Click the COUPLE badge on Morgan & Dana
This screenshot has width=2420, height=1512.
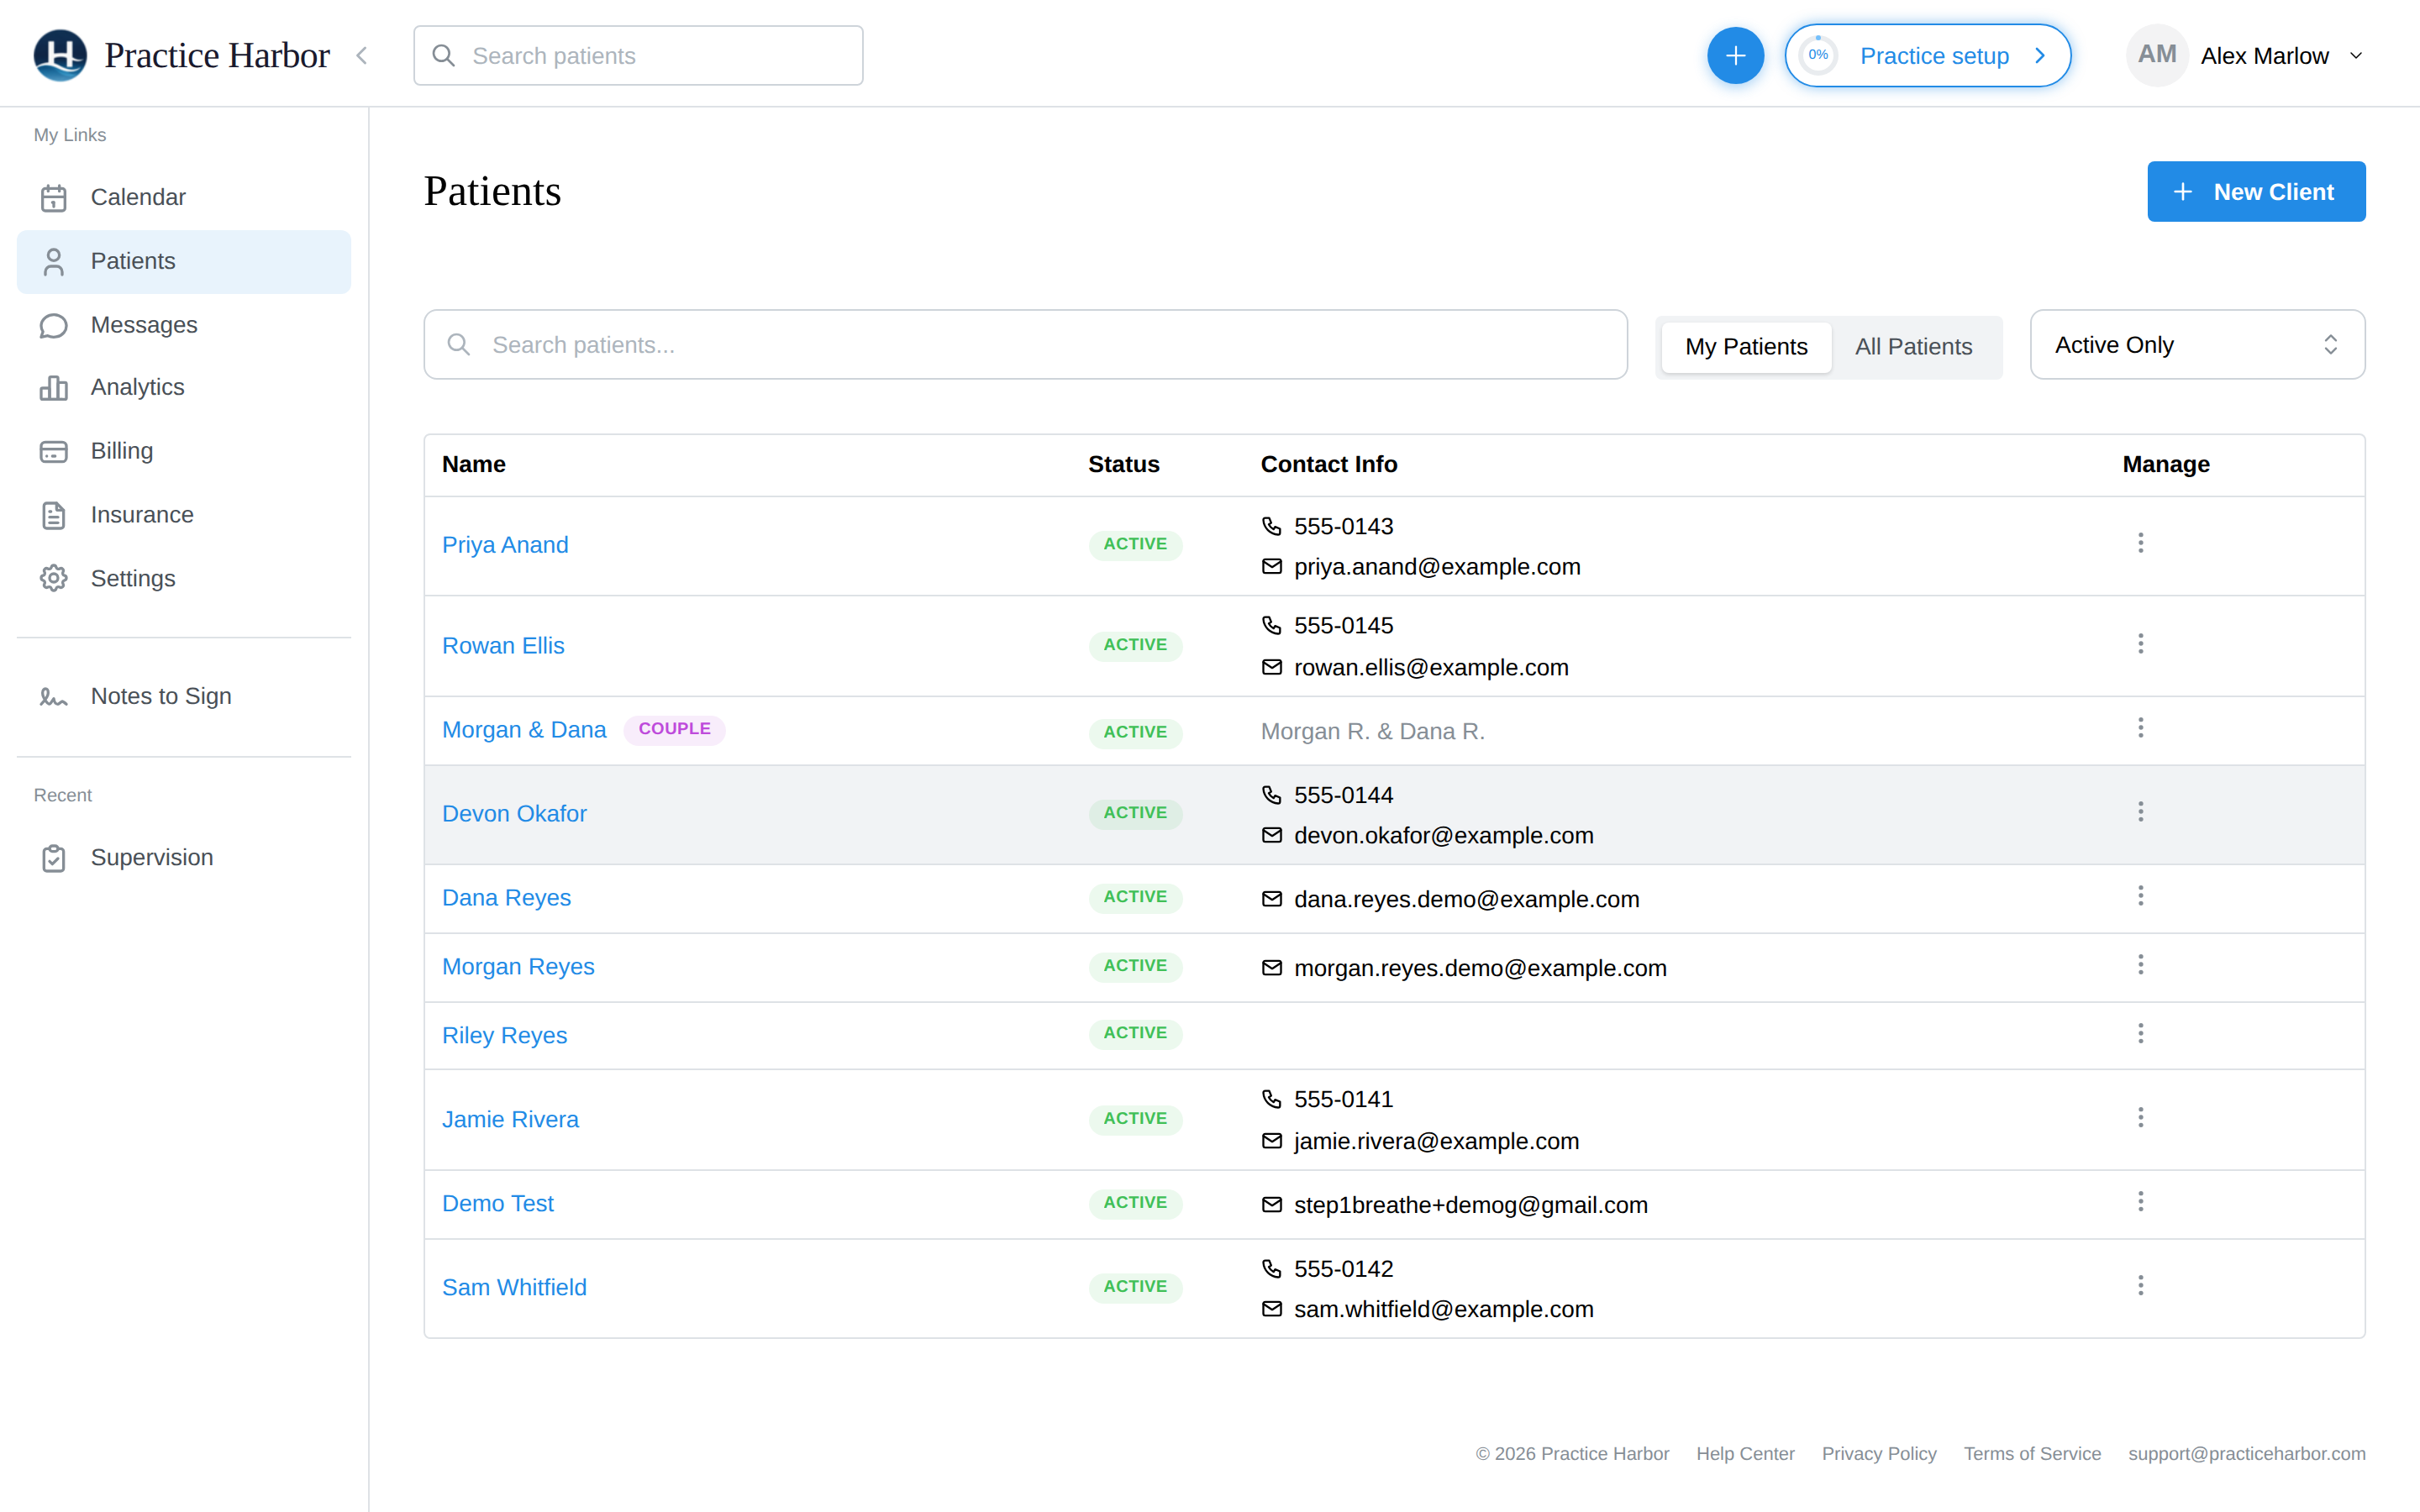point(675,729)
